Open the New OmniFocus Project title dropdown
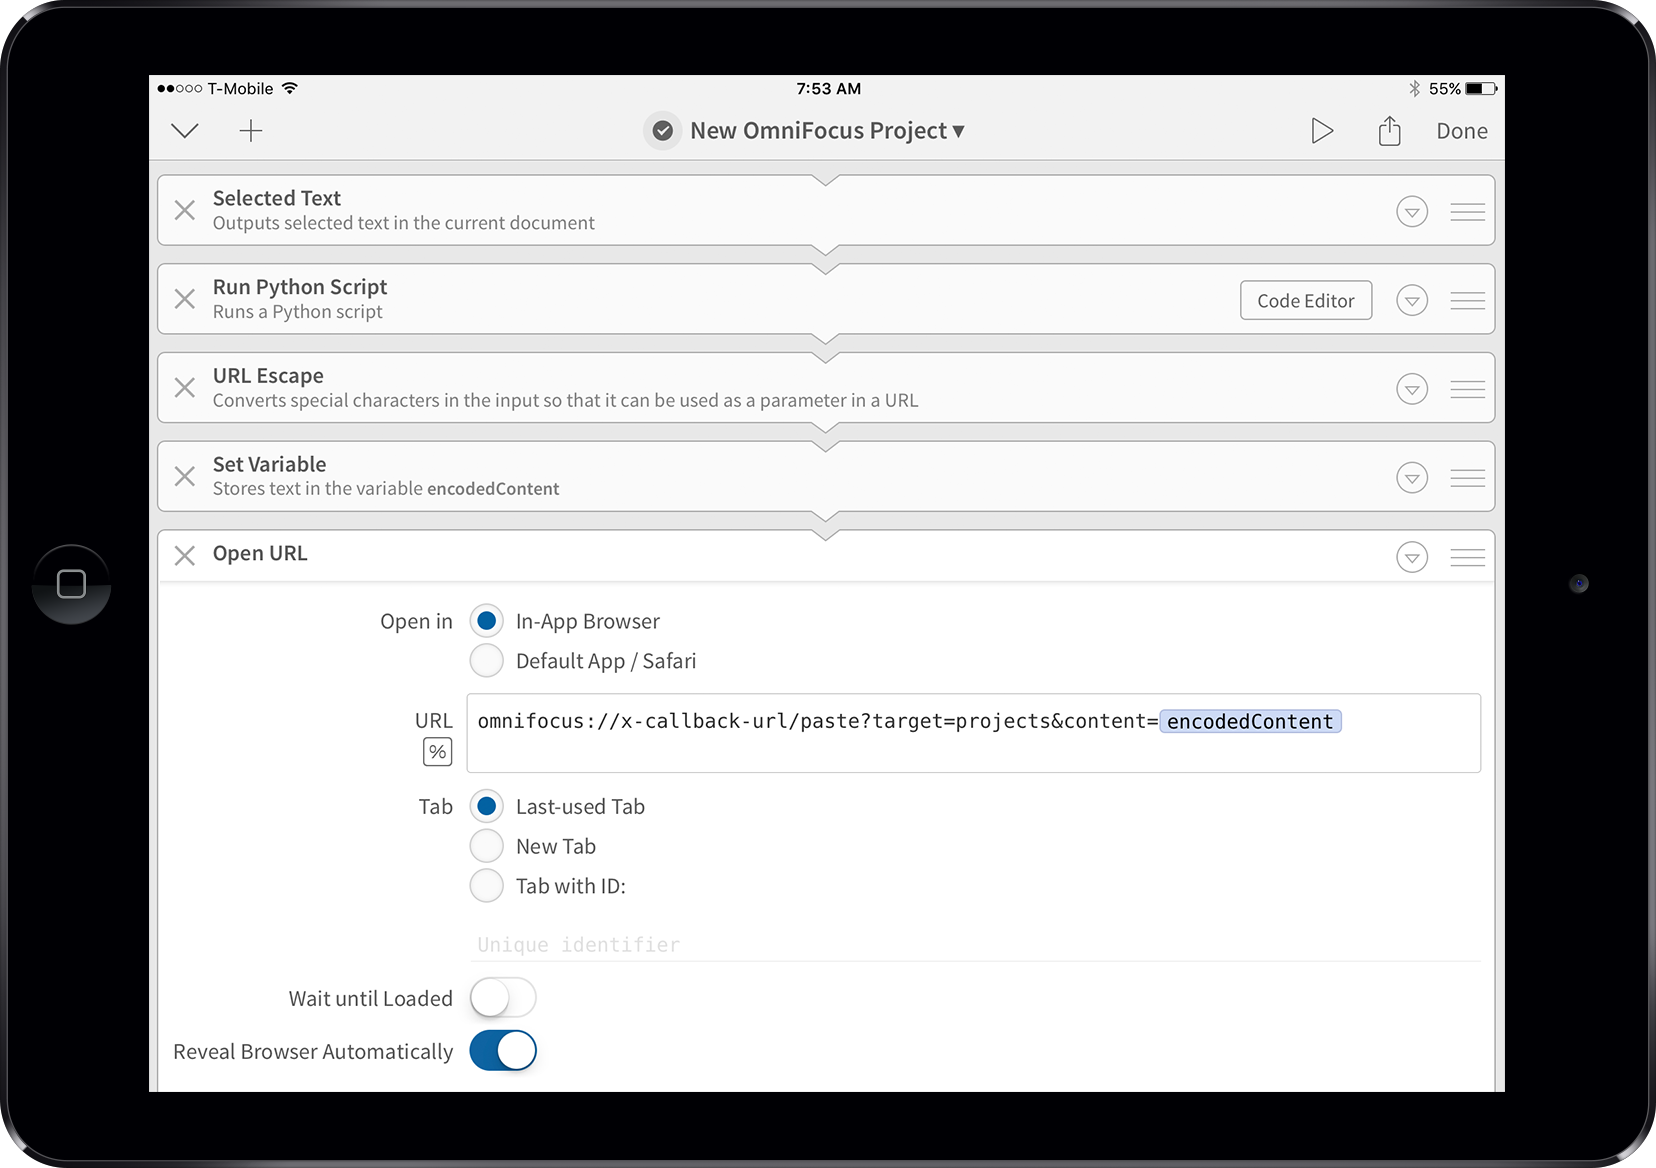 tap(827, 131)
